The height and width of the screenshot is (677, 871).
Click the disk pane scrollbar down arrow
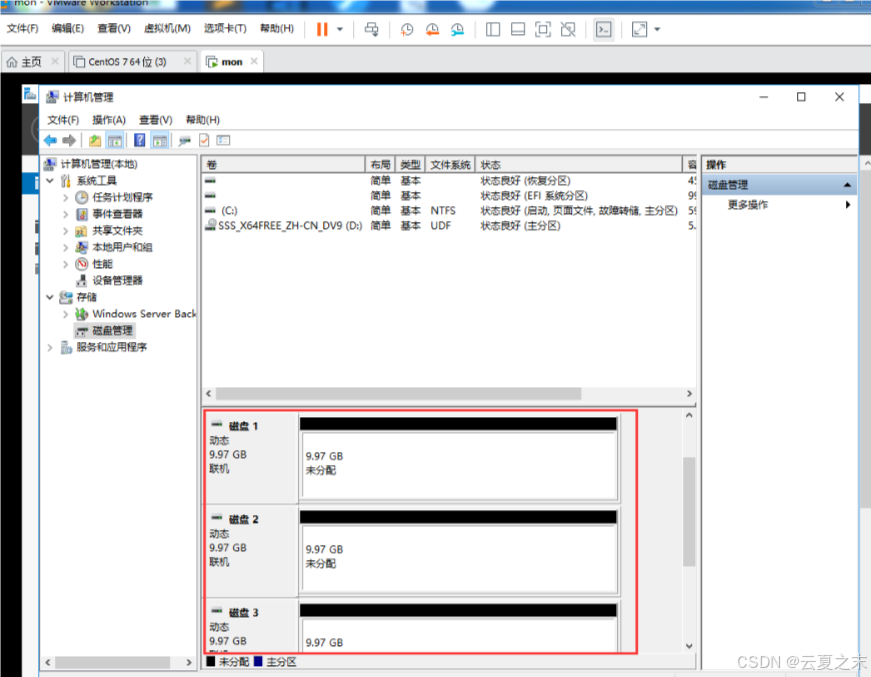pos(689,646)
